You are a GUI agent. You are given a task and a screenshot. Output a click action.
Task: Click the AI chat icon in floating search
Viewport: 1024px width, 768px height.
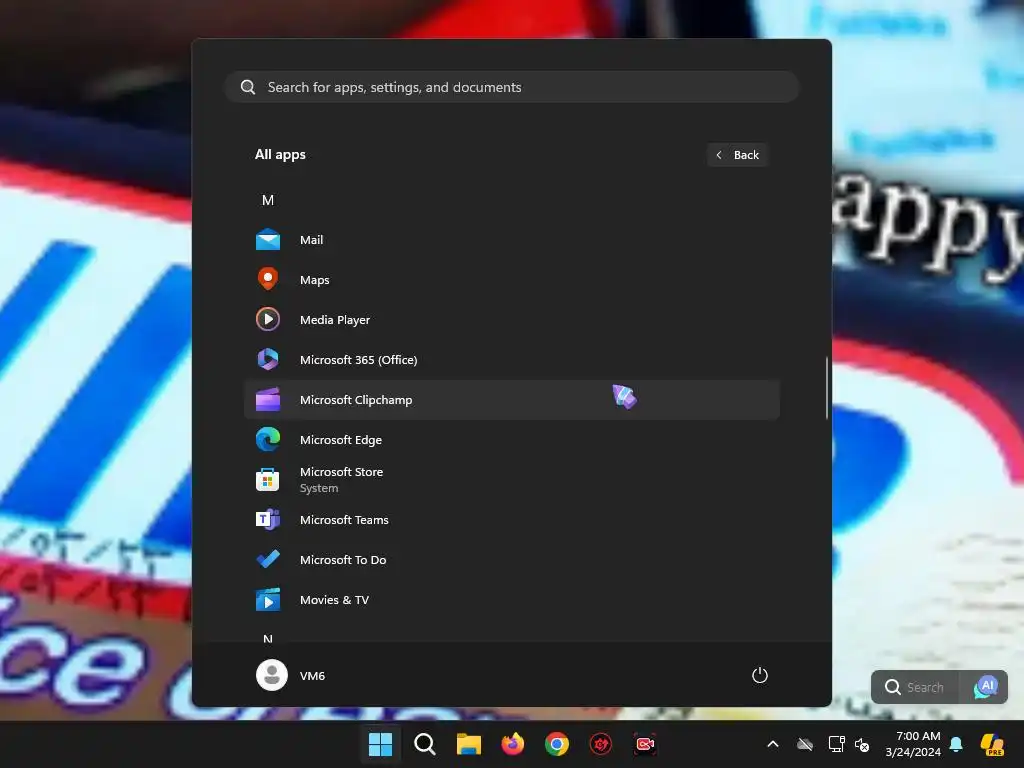pos(986,687)
